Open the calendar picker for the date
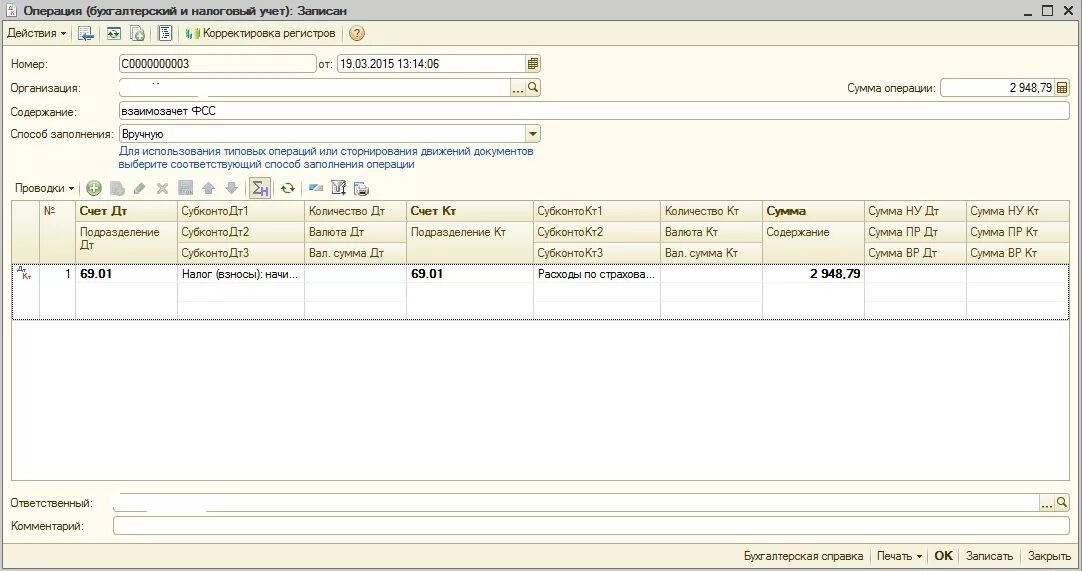The height and width of the screenshot is (571, 1082). 533,64
